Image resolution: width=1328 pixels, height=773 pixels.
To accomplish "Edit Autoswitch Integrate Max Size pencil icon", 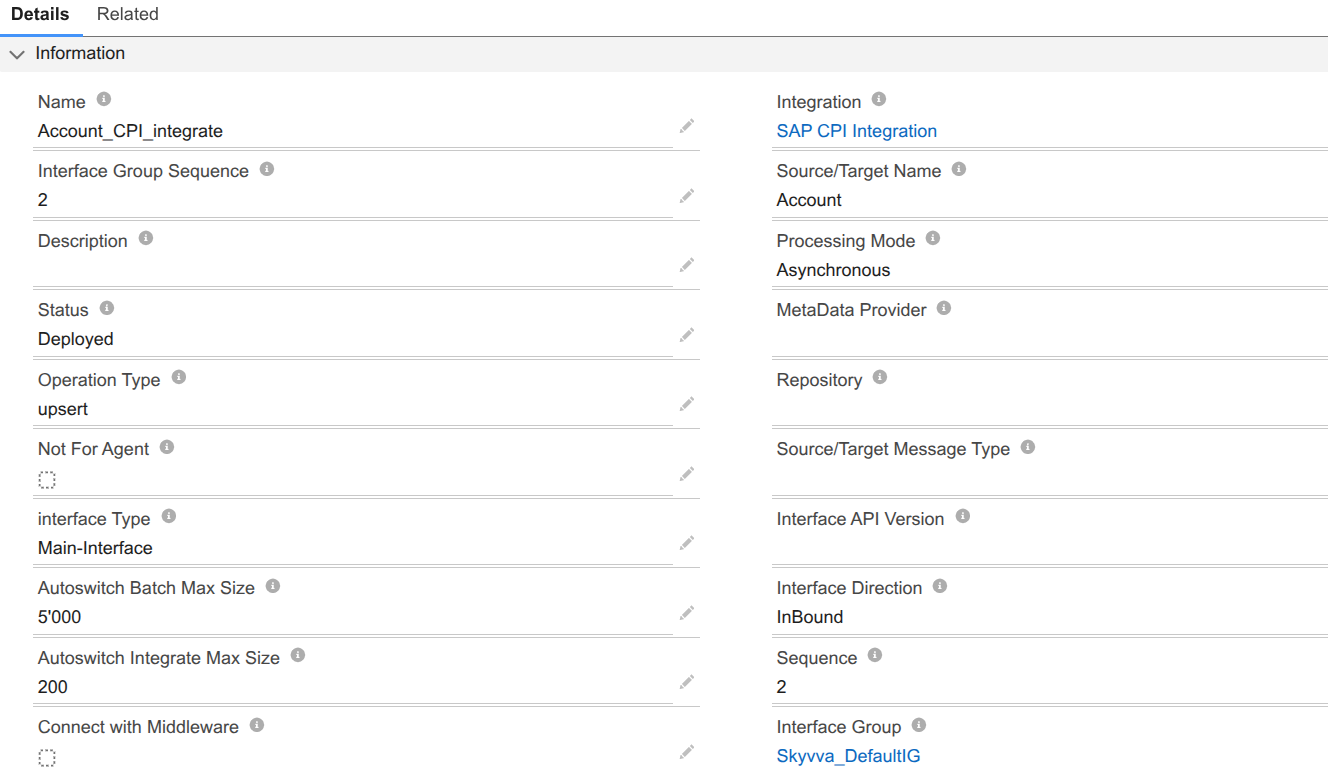I will (x=687, y=682).
